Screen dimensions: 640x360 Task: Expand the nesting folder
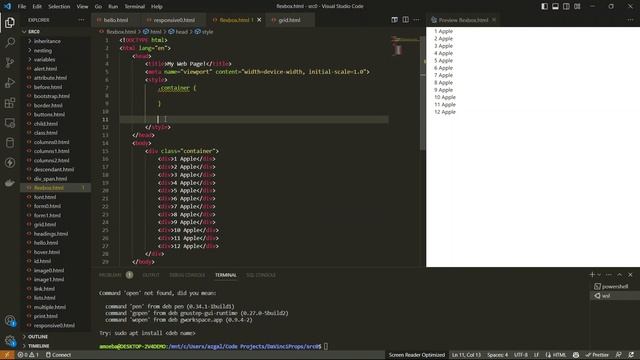tap(42, 51)
